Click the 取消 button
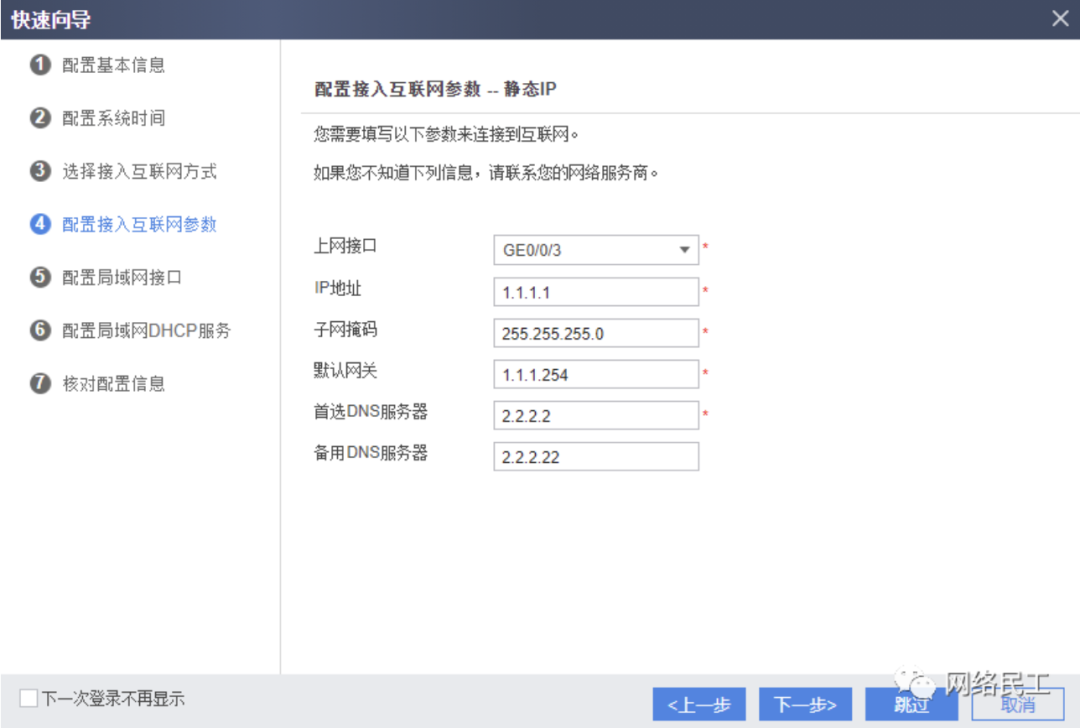Image resolution: width=1080 pixels, height=728 pixels. tap(1017, 704)
